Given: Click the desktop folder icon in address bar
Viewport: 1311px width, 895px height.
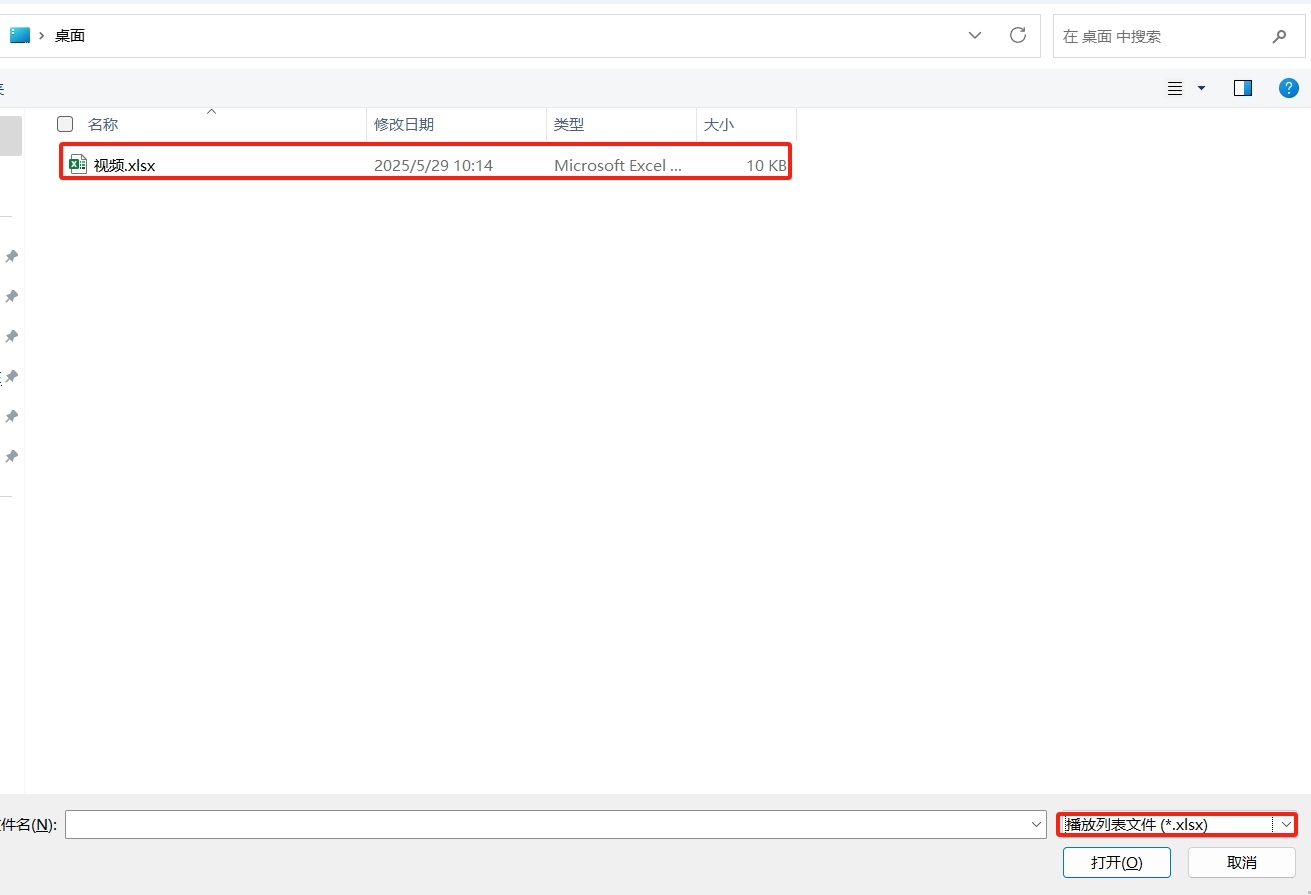Looking at the screenshot, I should point(20,36).
